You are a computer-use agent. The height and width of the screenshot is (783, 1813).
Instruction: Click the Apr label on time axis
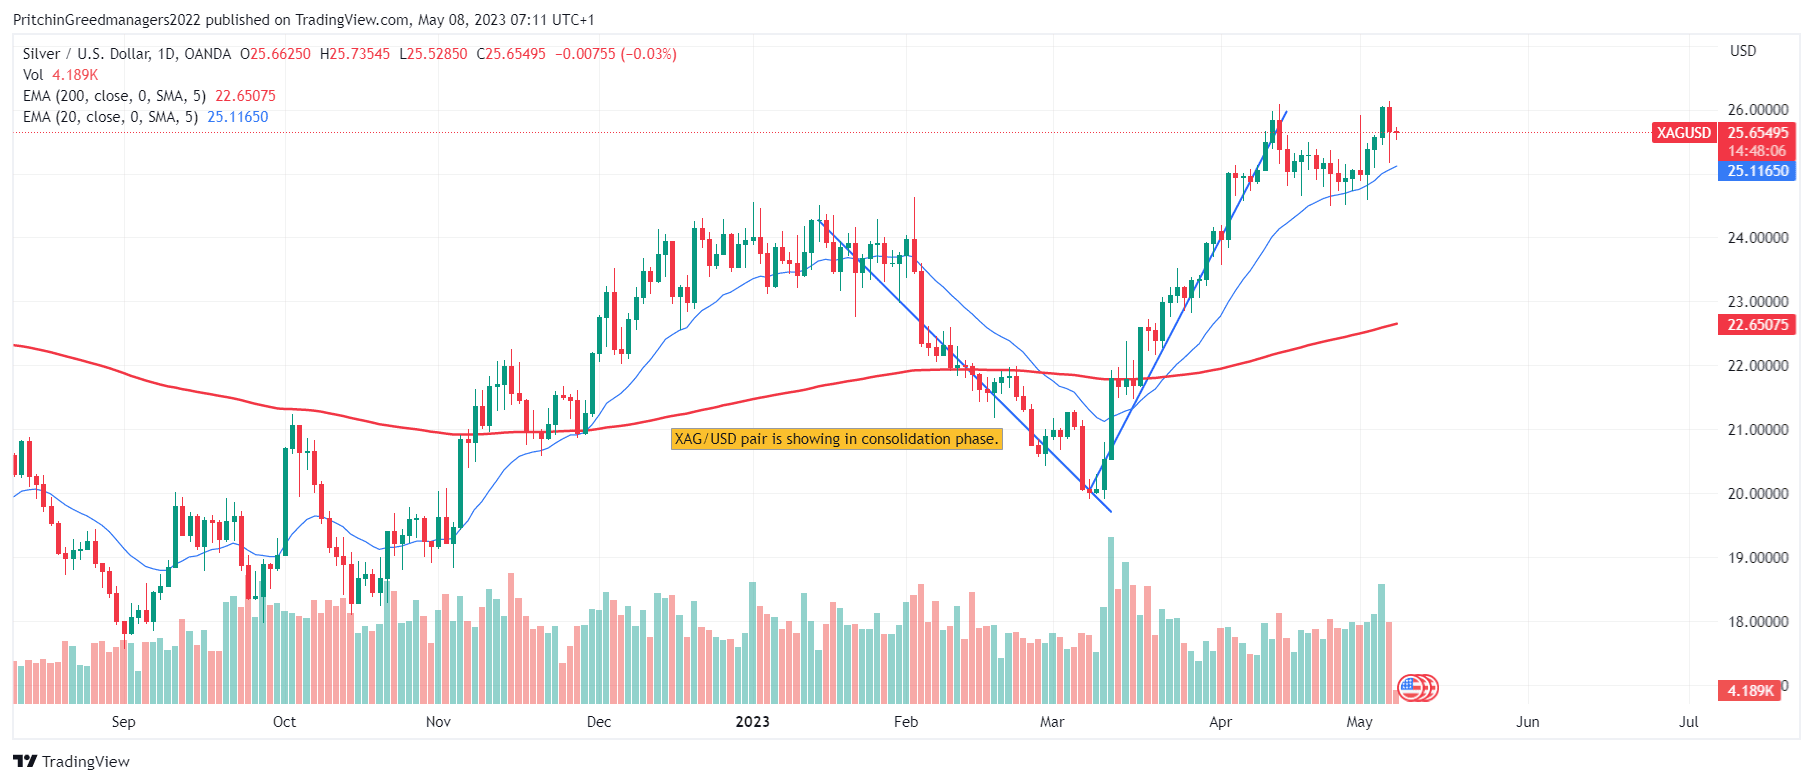[x=1220, y=722]
